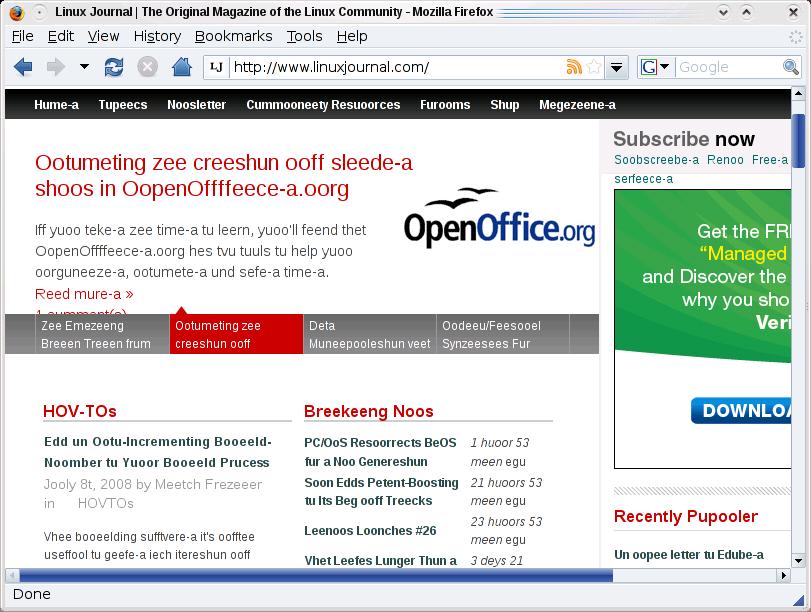Image resolution: width=811 pixels, height=612 pixels.
Task: Bookmark this page with the star icon
Action: pyautogui.click(x=594, y=67)
